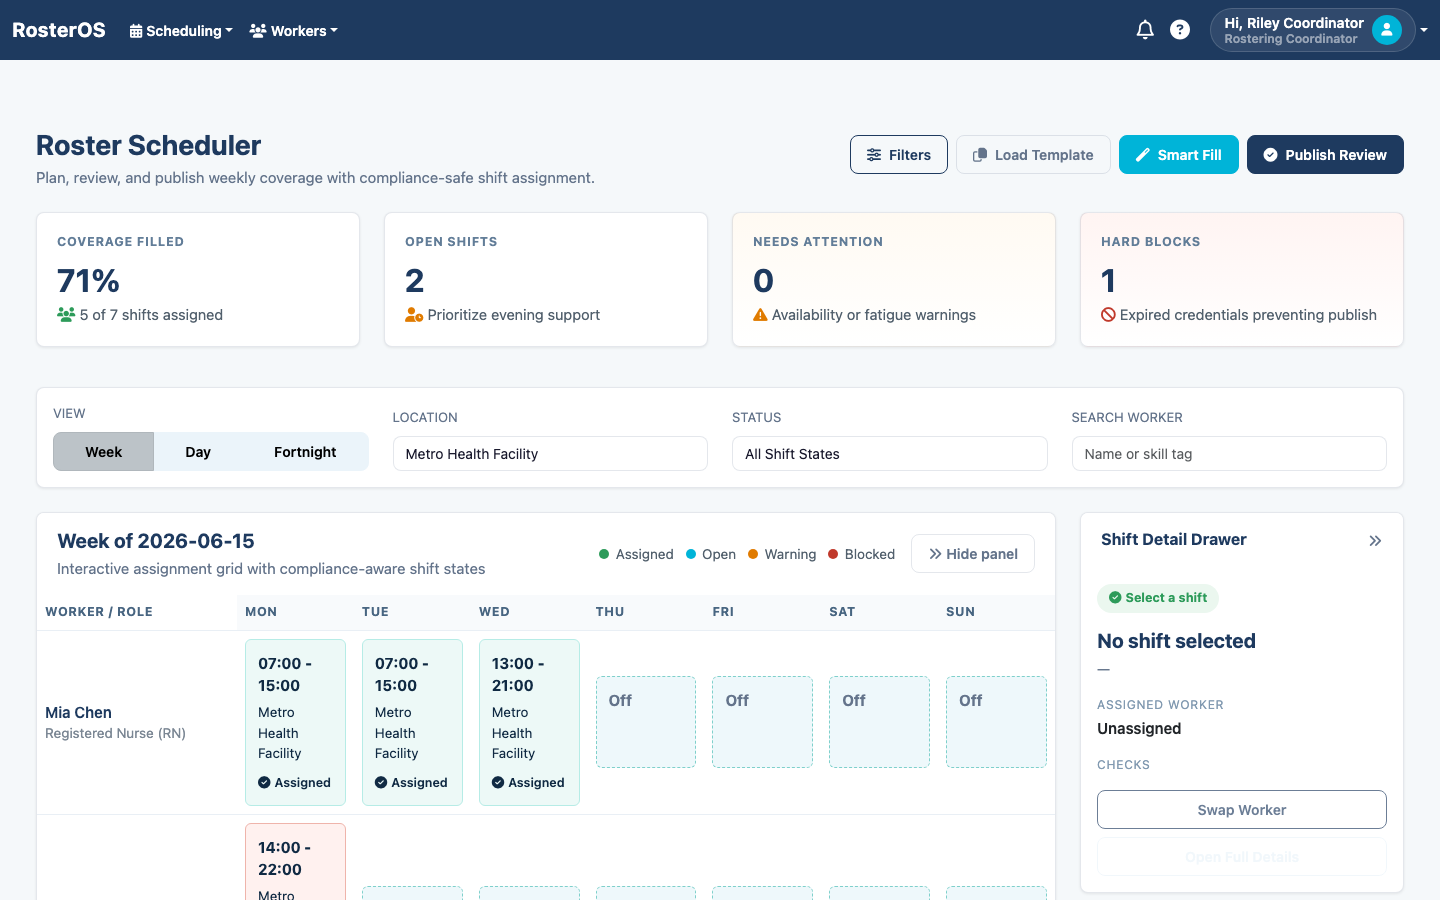Click the Mia Chen worker name
Image resolution: width=1440 pixels, height=900 pixels.
click(x=78, y=712)
